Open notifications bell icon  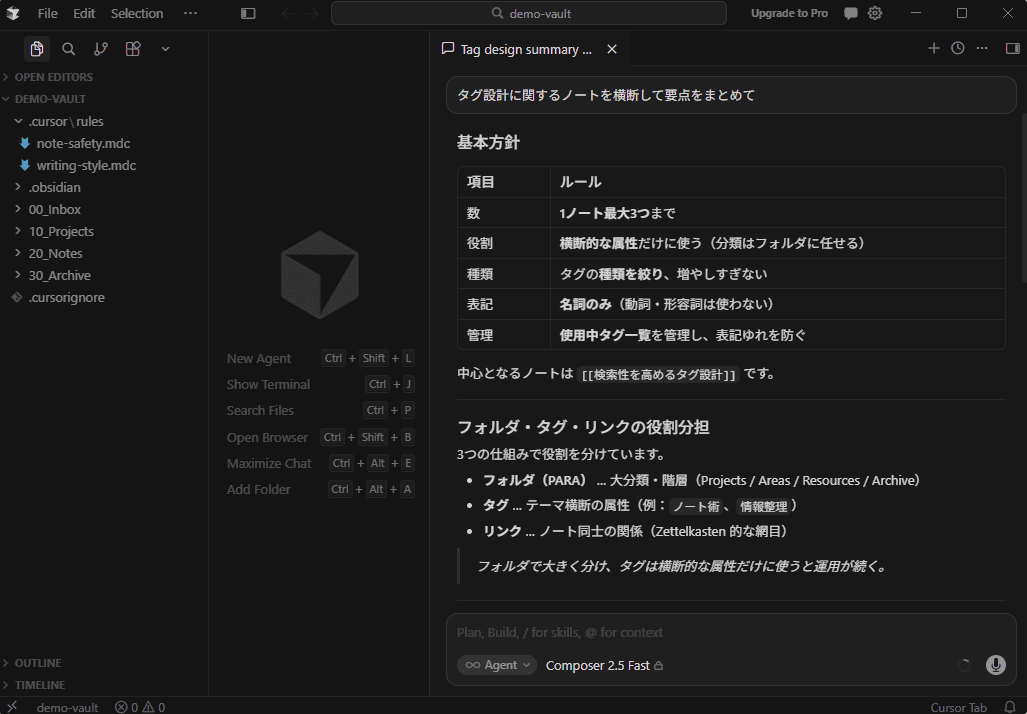click(1010, 707)
